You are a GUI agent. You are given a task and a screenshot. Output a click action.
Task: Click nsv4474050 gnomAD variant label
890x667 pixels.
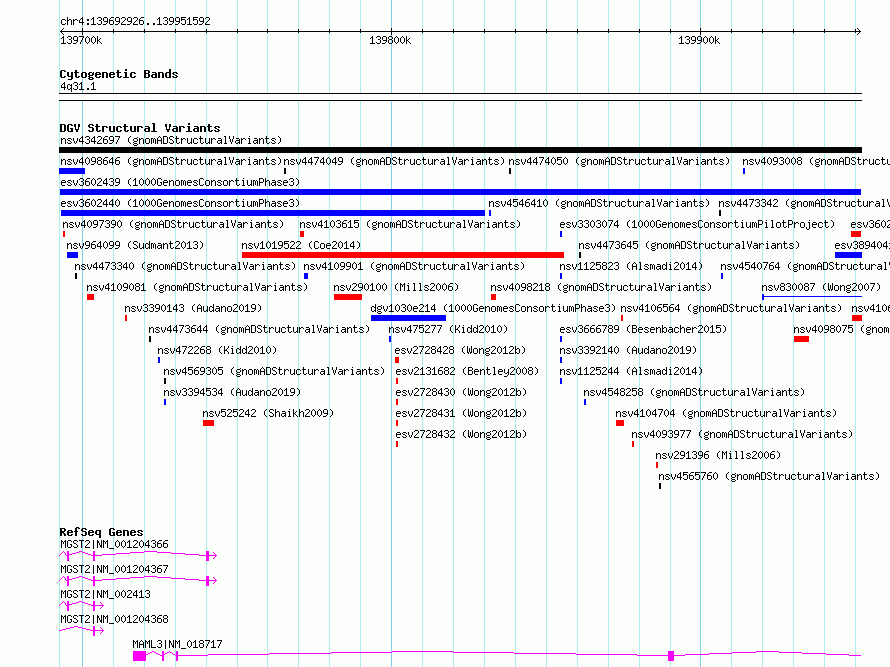(619, 161)
